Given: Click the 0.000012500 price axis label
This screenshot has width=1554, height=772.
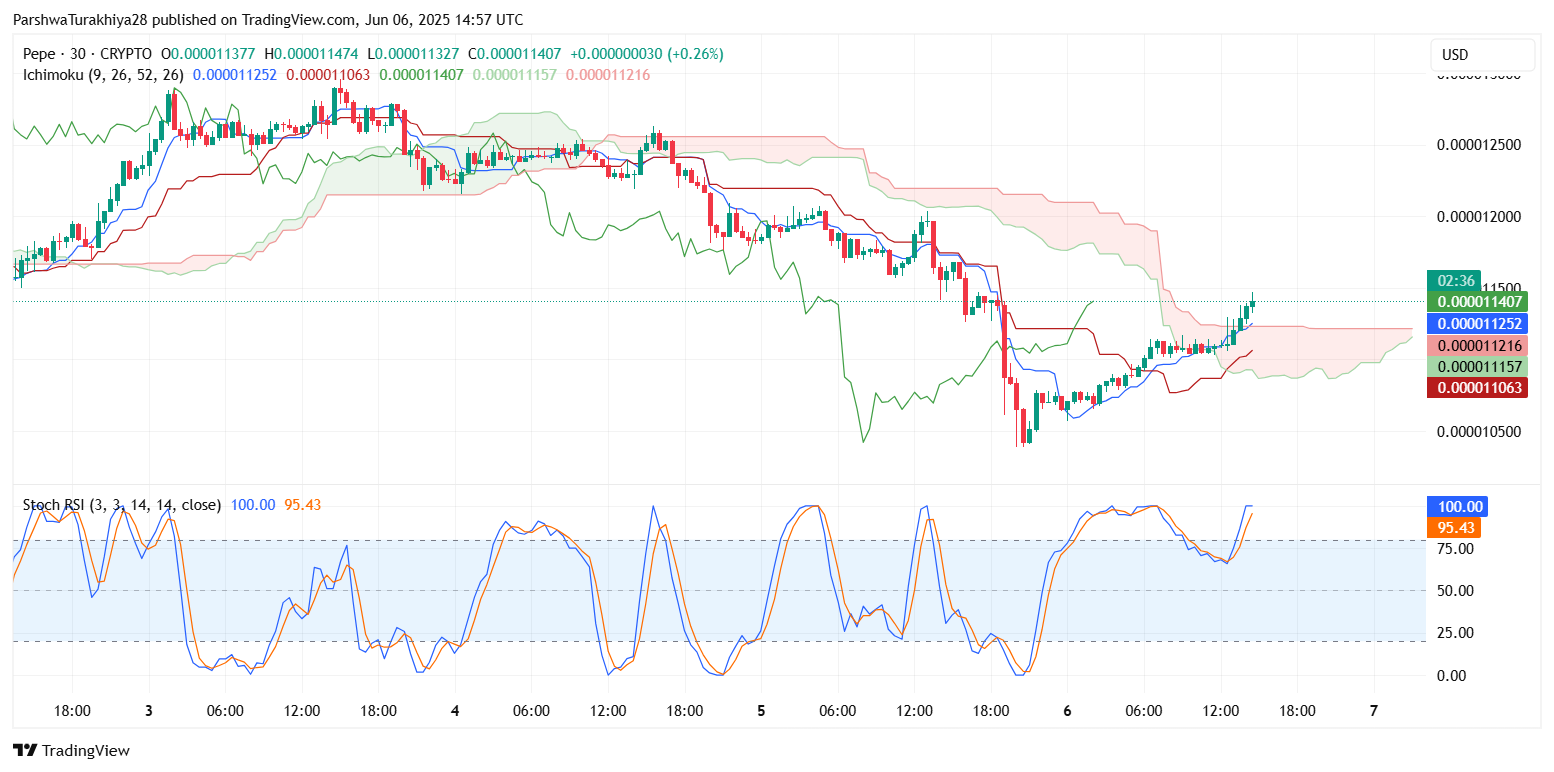Looking at the screenshot, I should click(x=1479, y=145).
